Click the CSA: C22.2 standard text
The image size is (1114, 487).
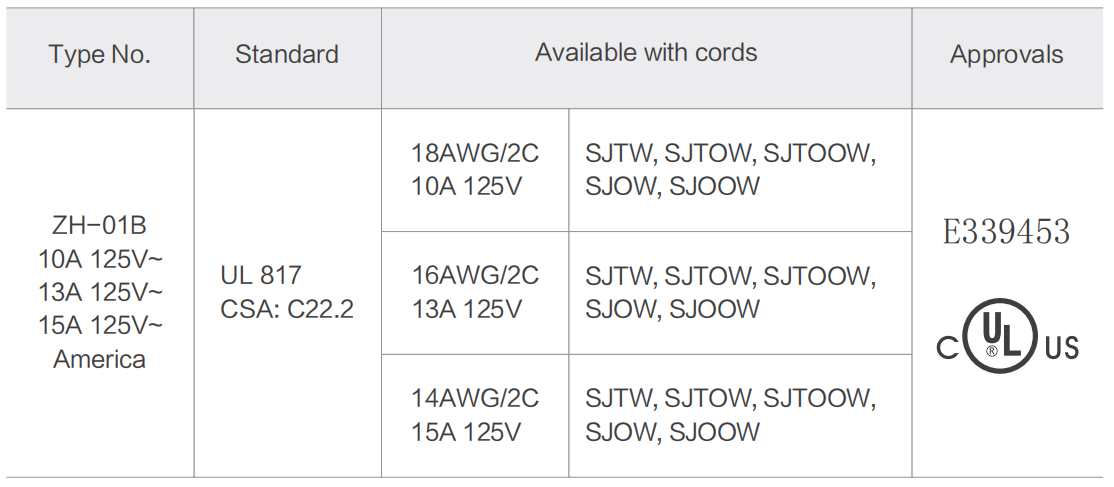coord(287,309)
